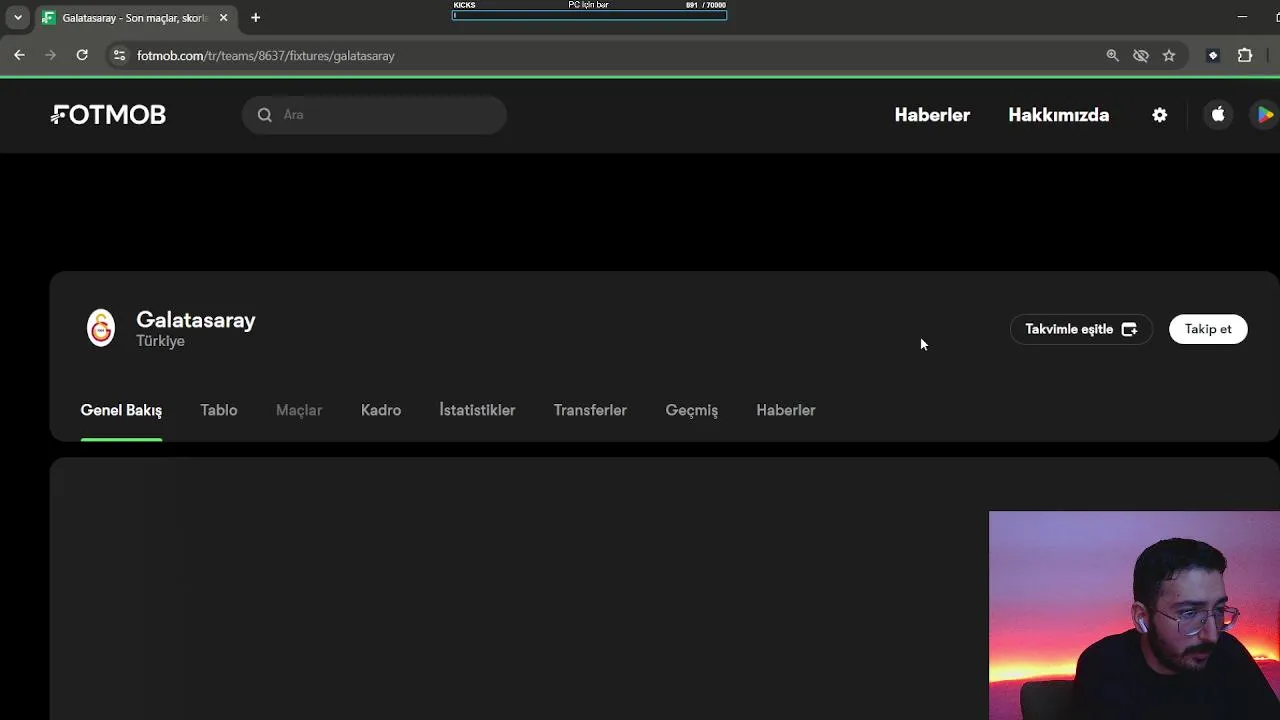Switch to the Geçmiş tab

tap(692, 410)
